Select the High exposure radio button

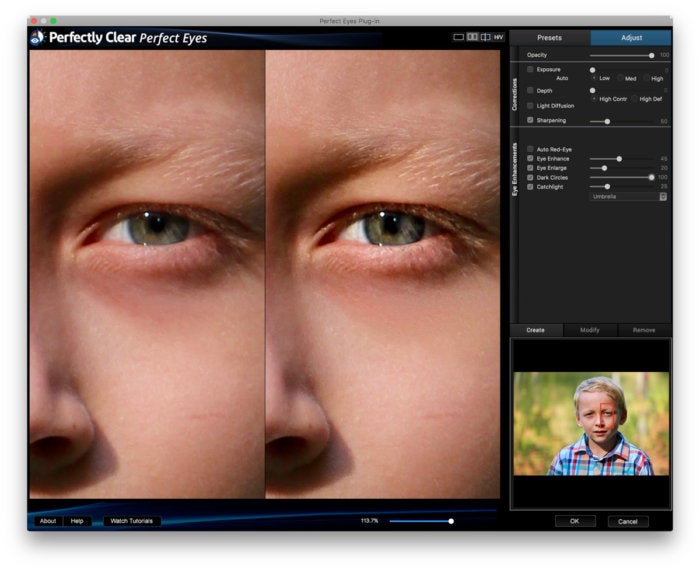[x=646, y=78]
